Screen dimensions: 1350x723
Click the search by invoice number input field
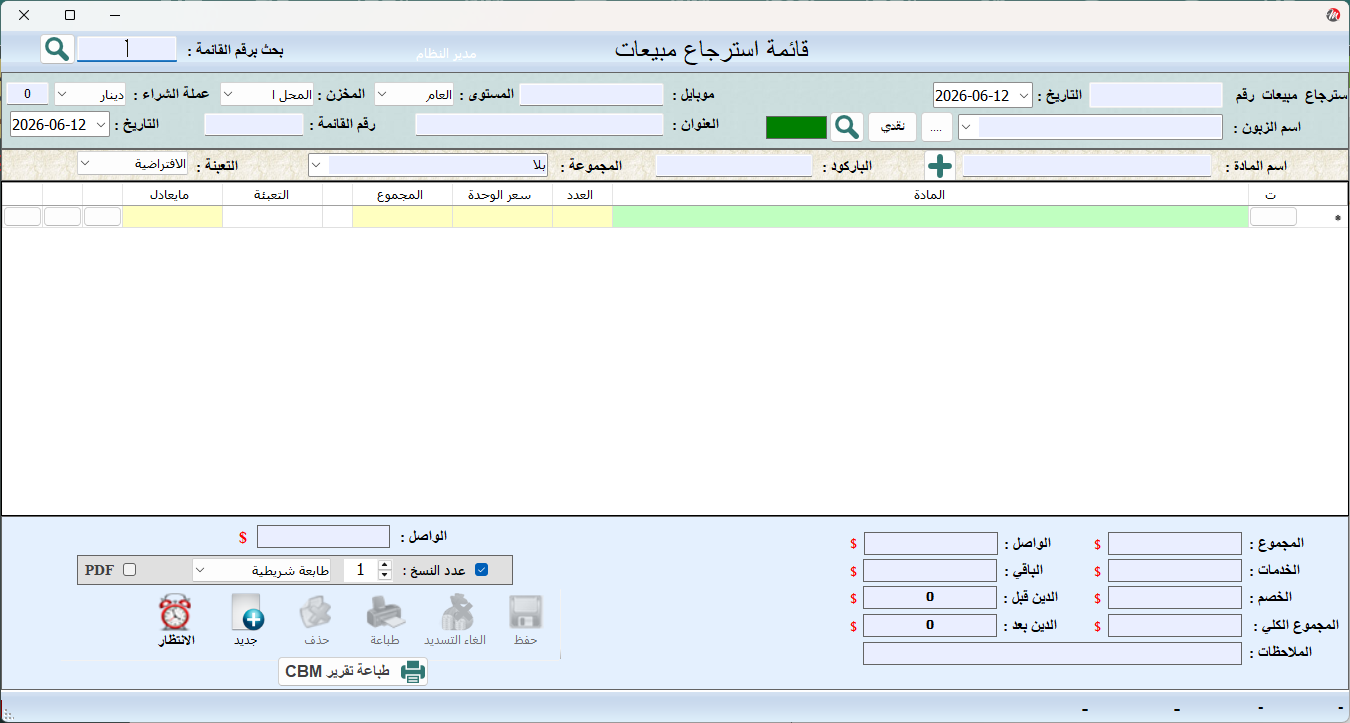coord(127,48)
